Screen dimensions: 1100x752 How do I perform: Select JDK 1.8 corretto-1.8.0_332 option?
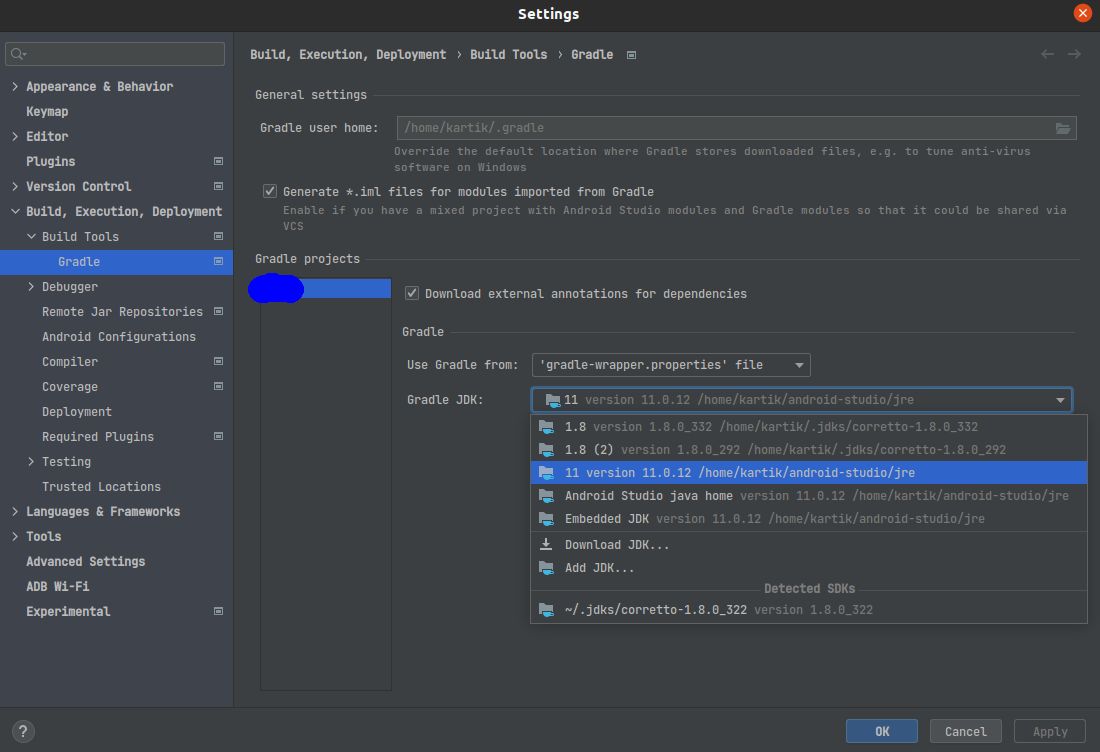pyautogui.click(x=809, y=427)
